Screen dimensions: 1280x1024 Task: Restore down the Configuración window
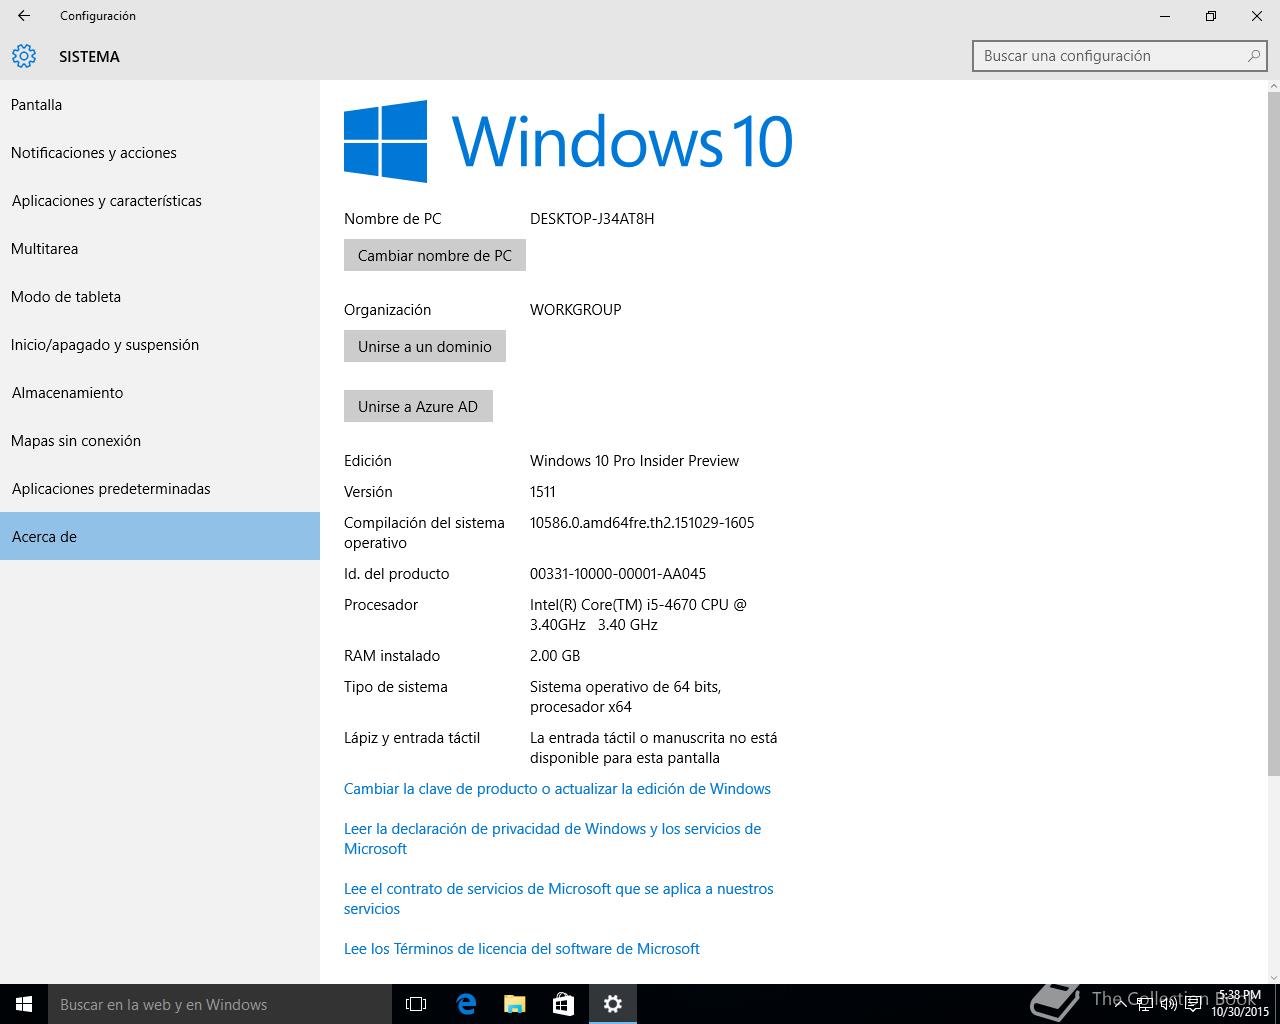click(1211, 16)
